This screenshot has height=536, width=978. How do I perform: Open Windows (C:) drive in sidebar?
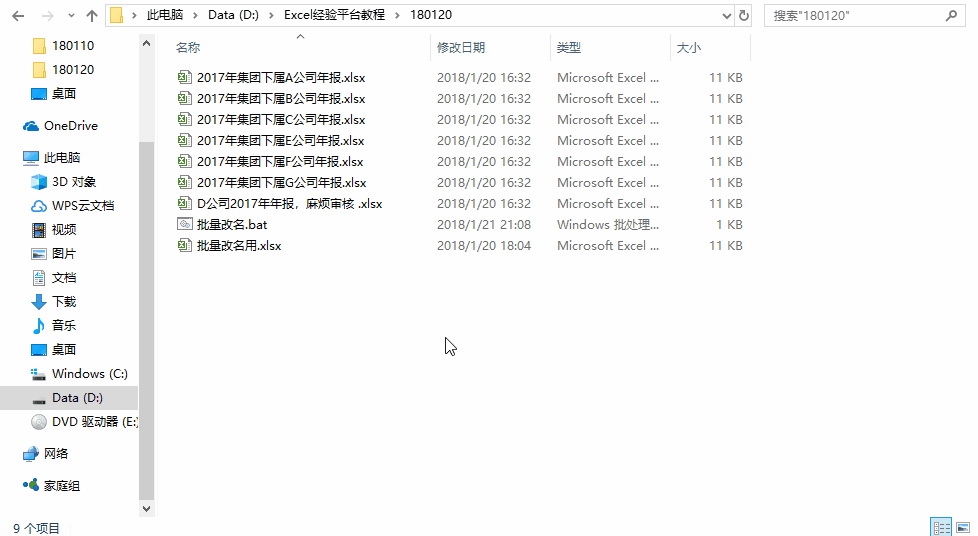89,374
